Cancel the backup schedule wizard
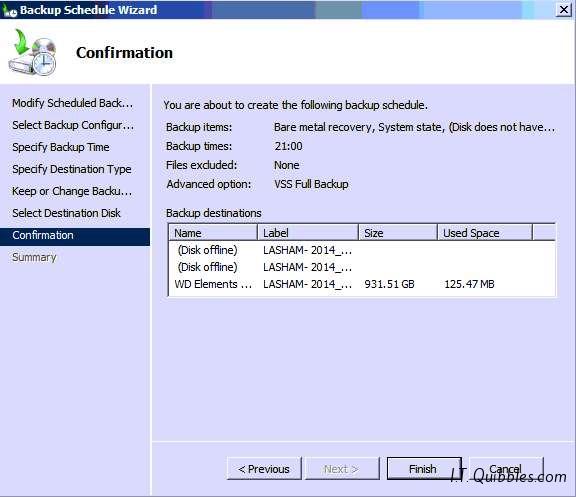 pyautogui.click(x=506, y=469)
